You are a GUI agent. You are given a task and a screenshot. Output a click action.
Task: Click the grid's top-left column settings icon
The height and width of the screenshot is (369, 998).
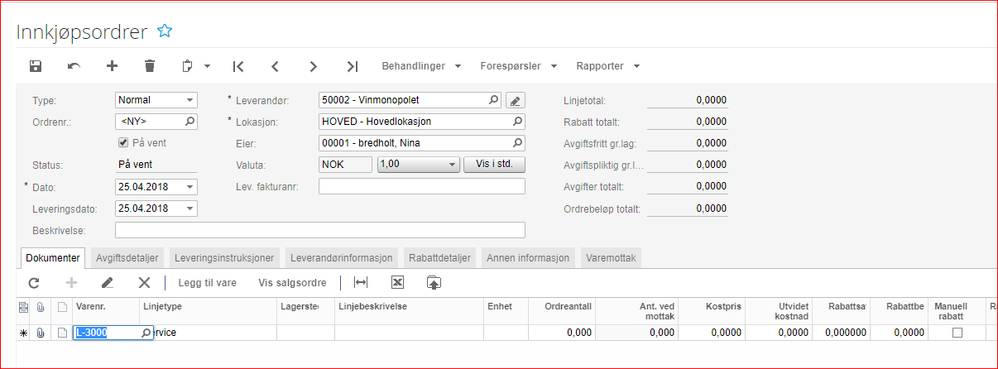(x=24, y=307)
